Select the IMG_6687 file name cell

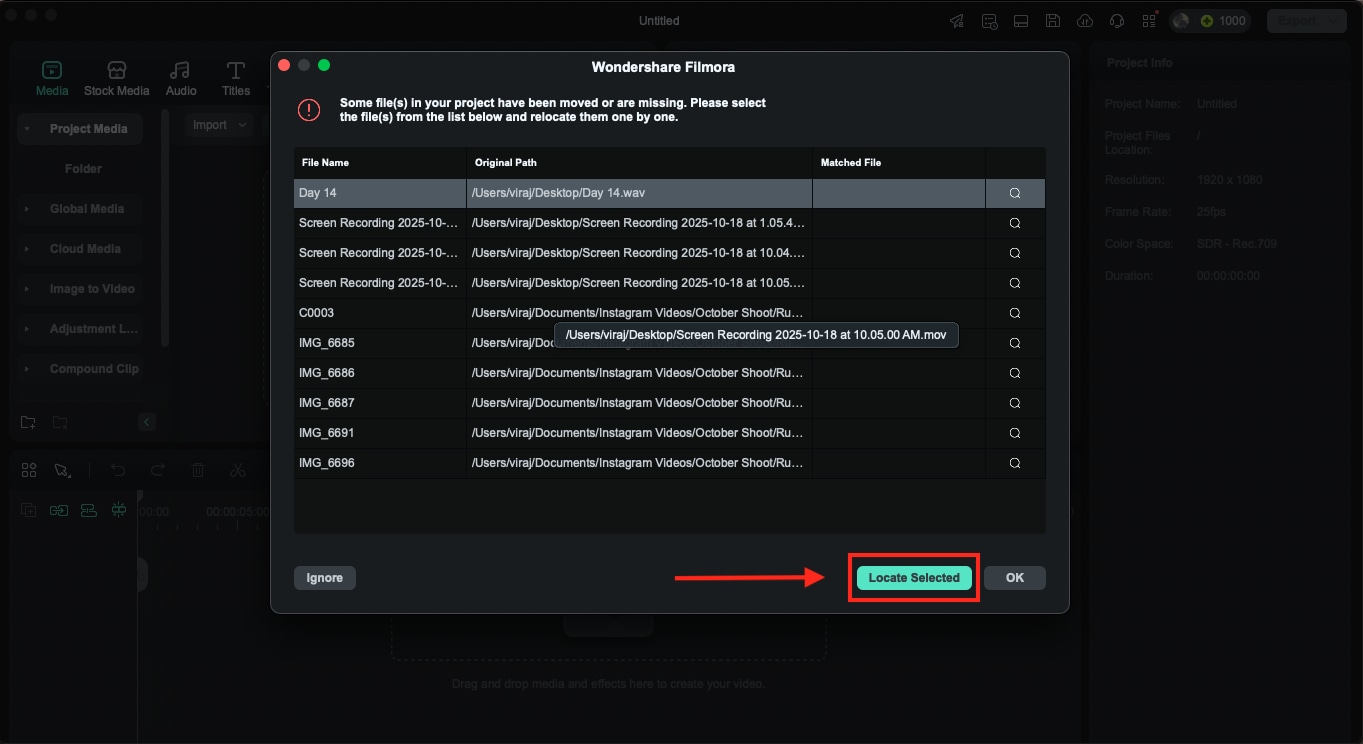click(x=380, y=403)
